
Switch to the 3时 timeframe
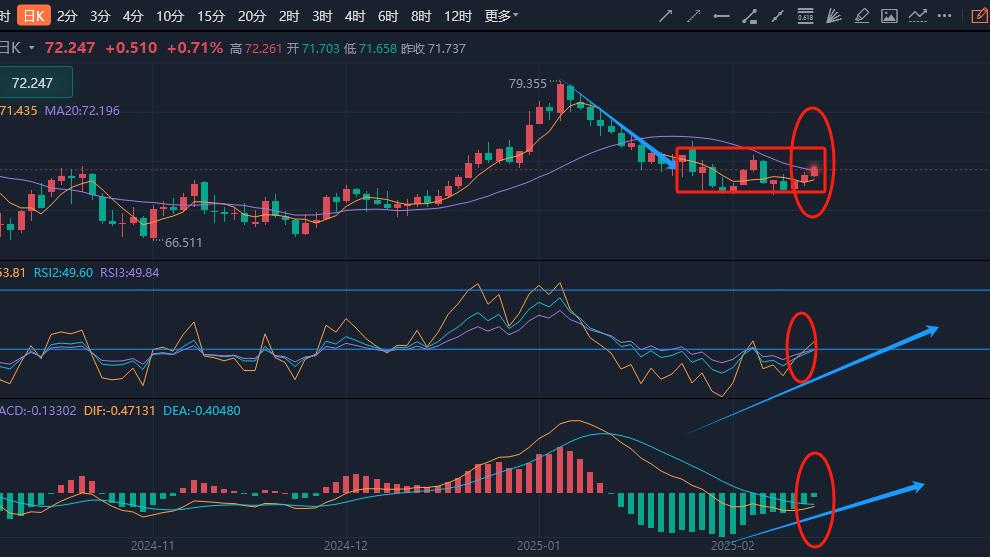322,16
